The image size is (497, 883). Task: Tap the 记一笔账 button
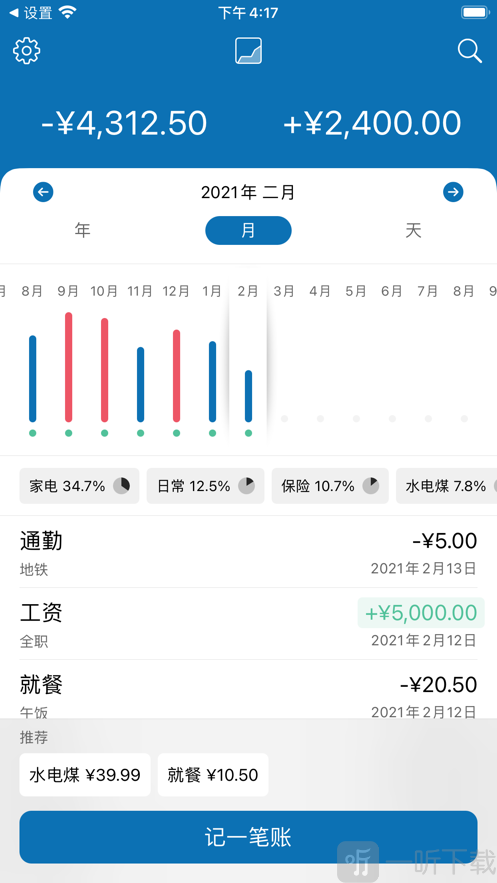click(x=248, y=837)
